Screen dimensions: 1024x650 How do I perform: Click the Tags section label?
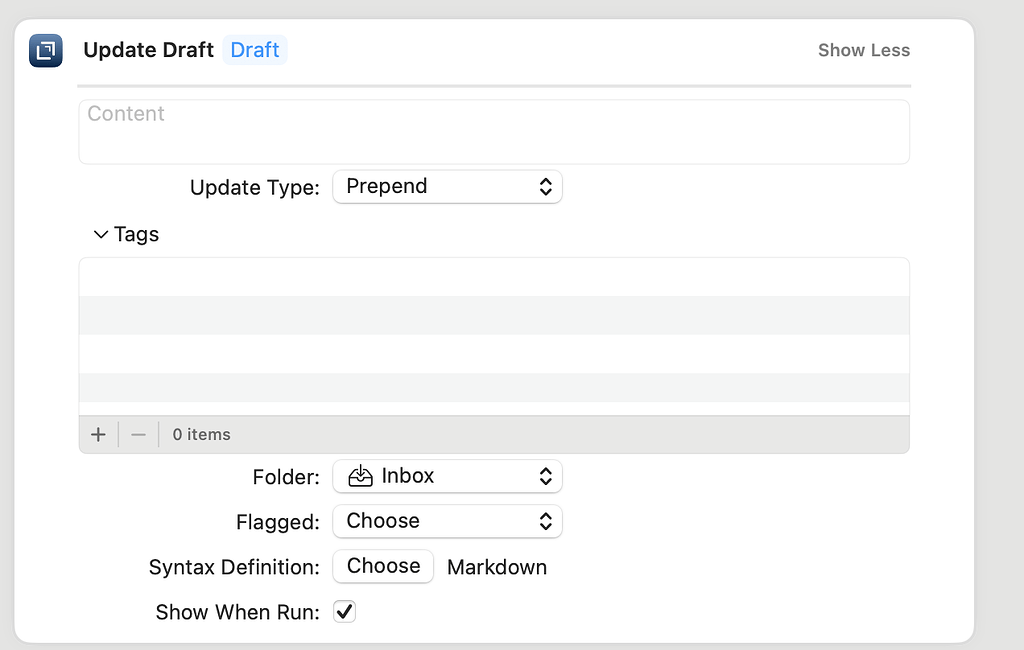coord(136,234)
